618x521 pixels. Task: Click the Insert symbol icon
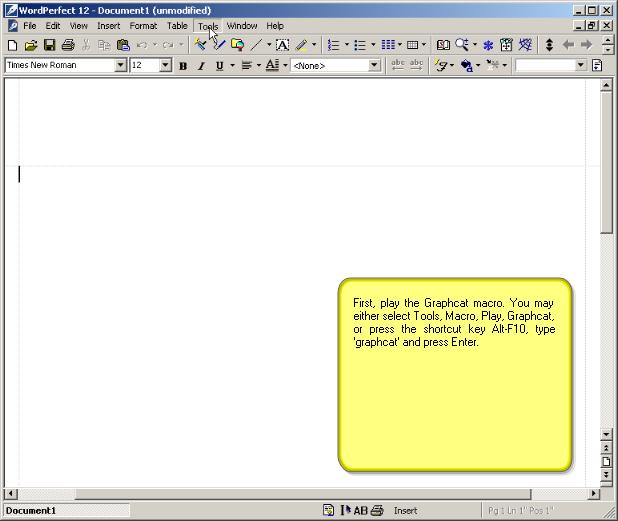tap(492, 65)
